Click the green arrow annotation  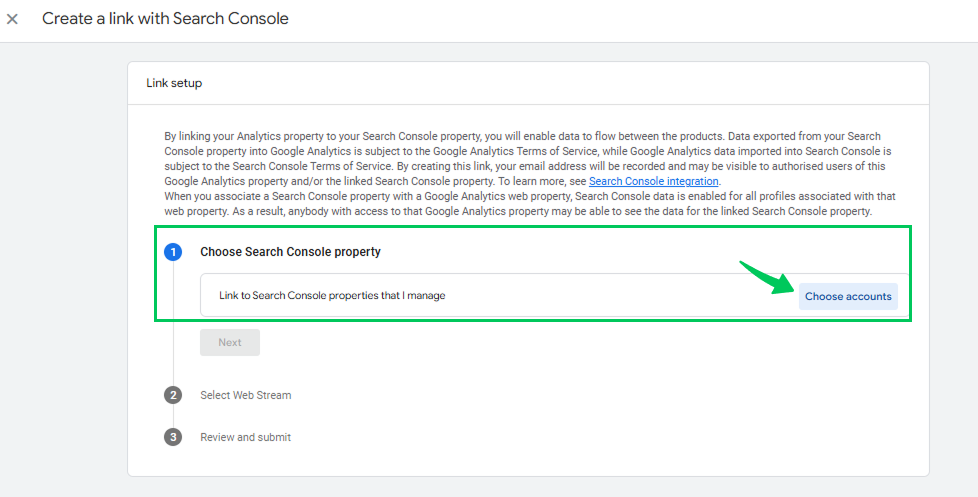[768, 277]
